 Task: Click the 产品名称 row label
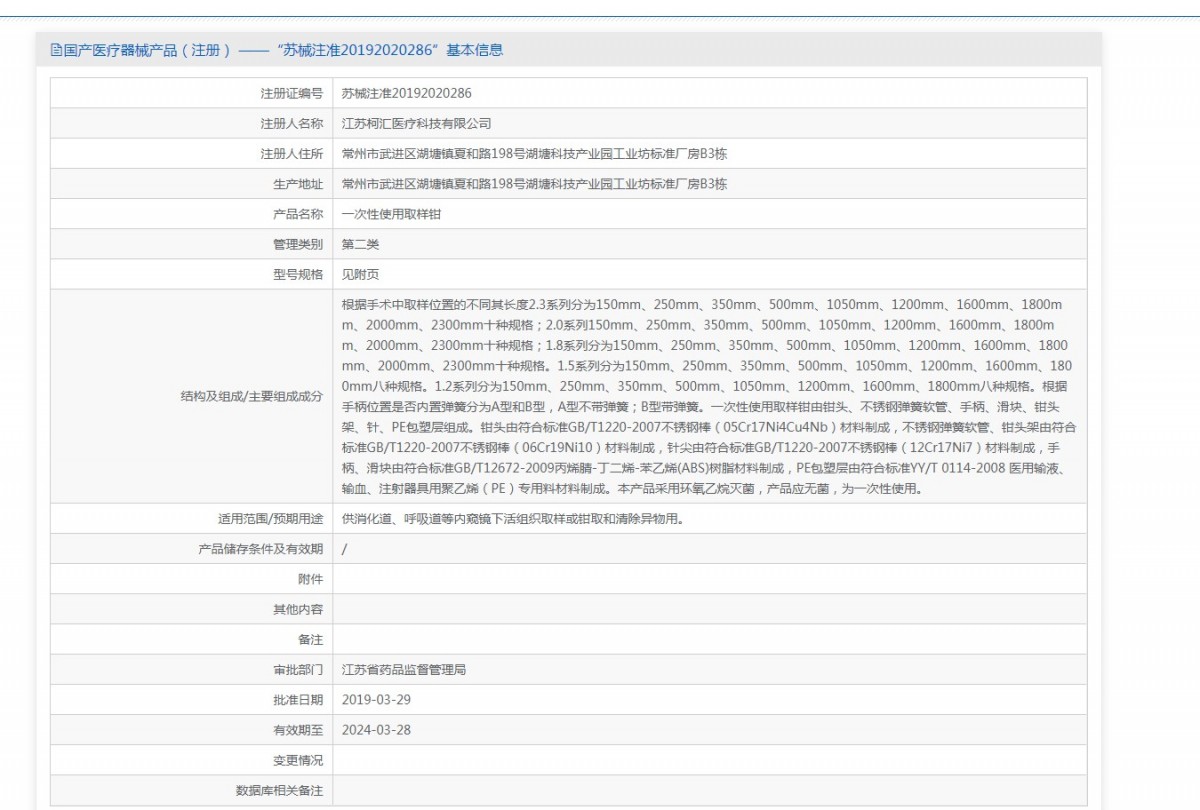298,214
